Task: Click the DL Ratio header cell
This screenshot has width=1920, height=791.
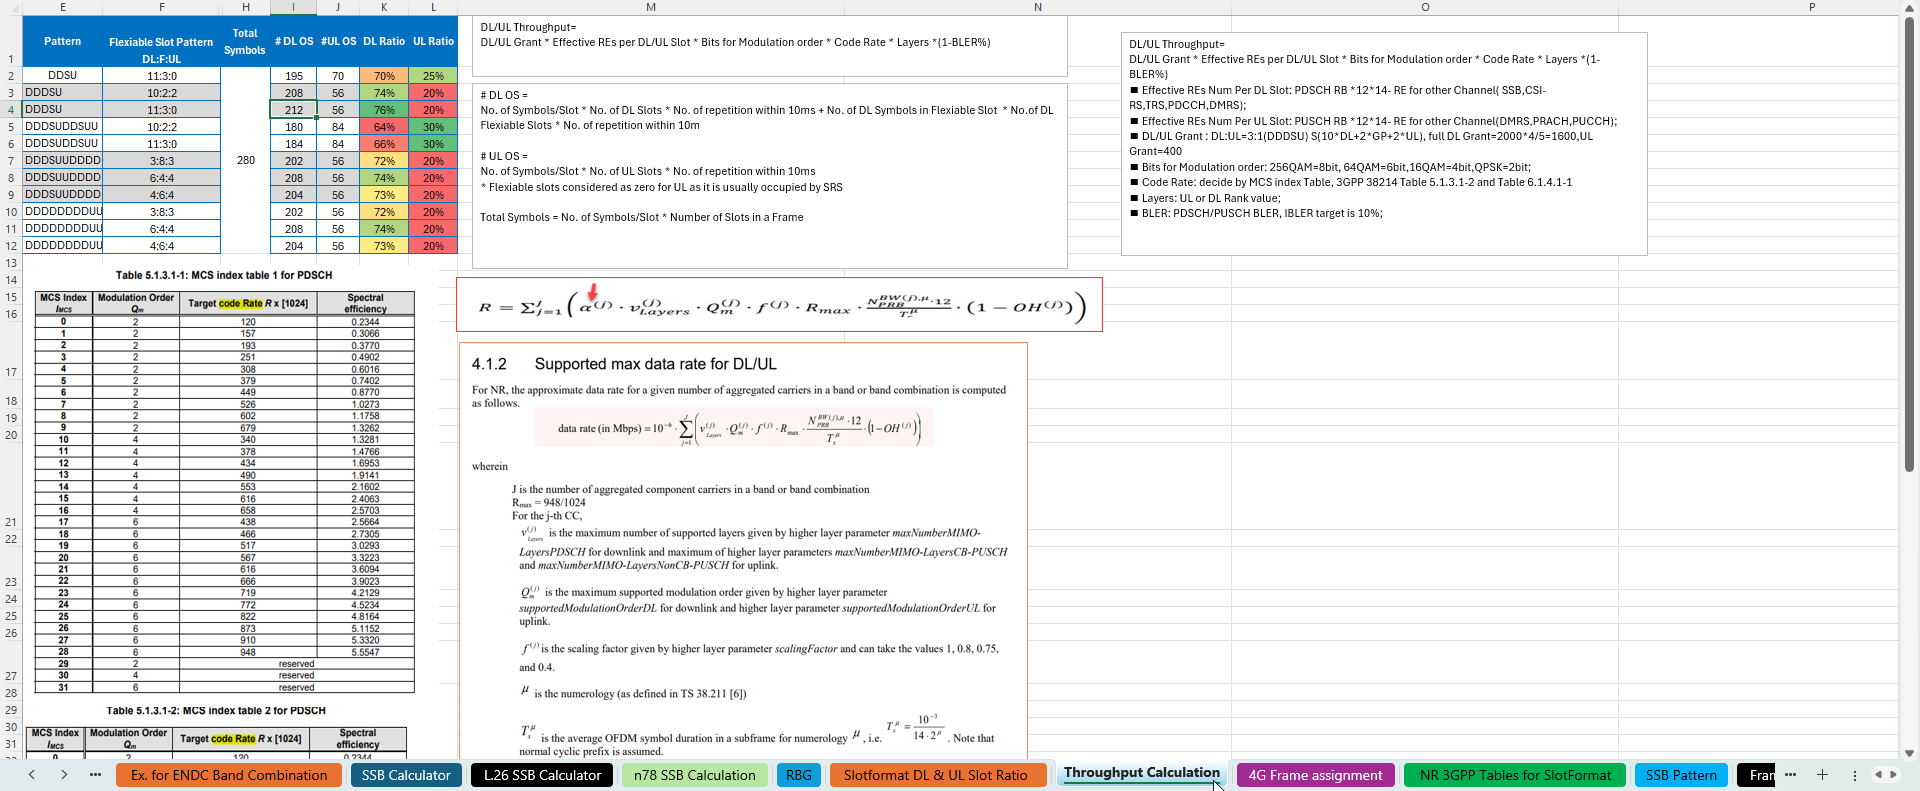Action: 384,41
